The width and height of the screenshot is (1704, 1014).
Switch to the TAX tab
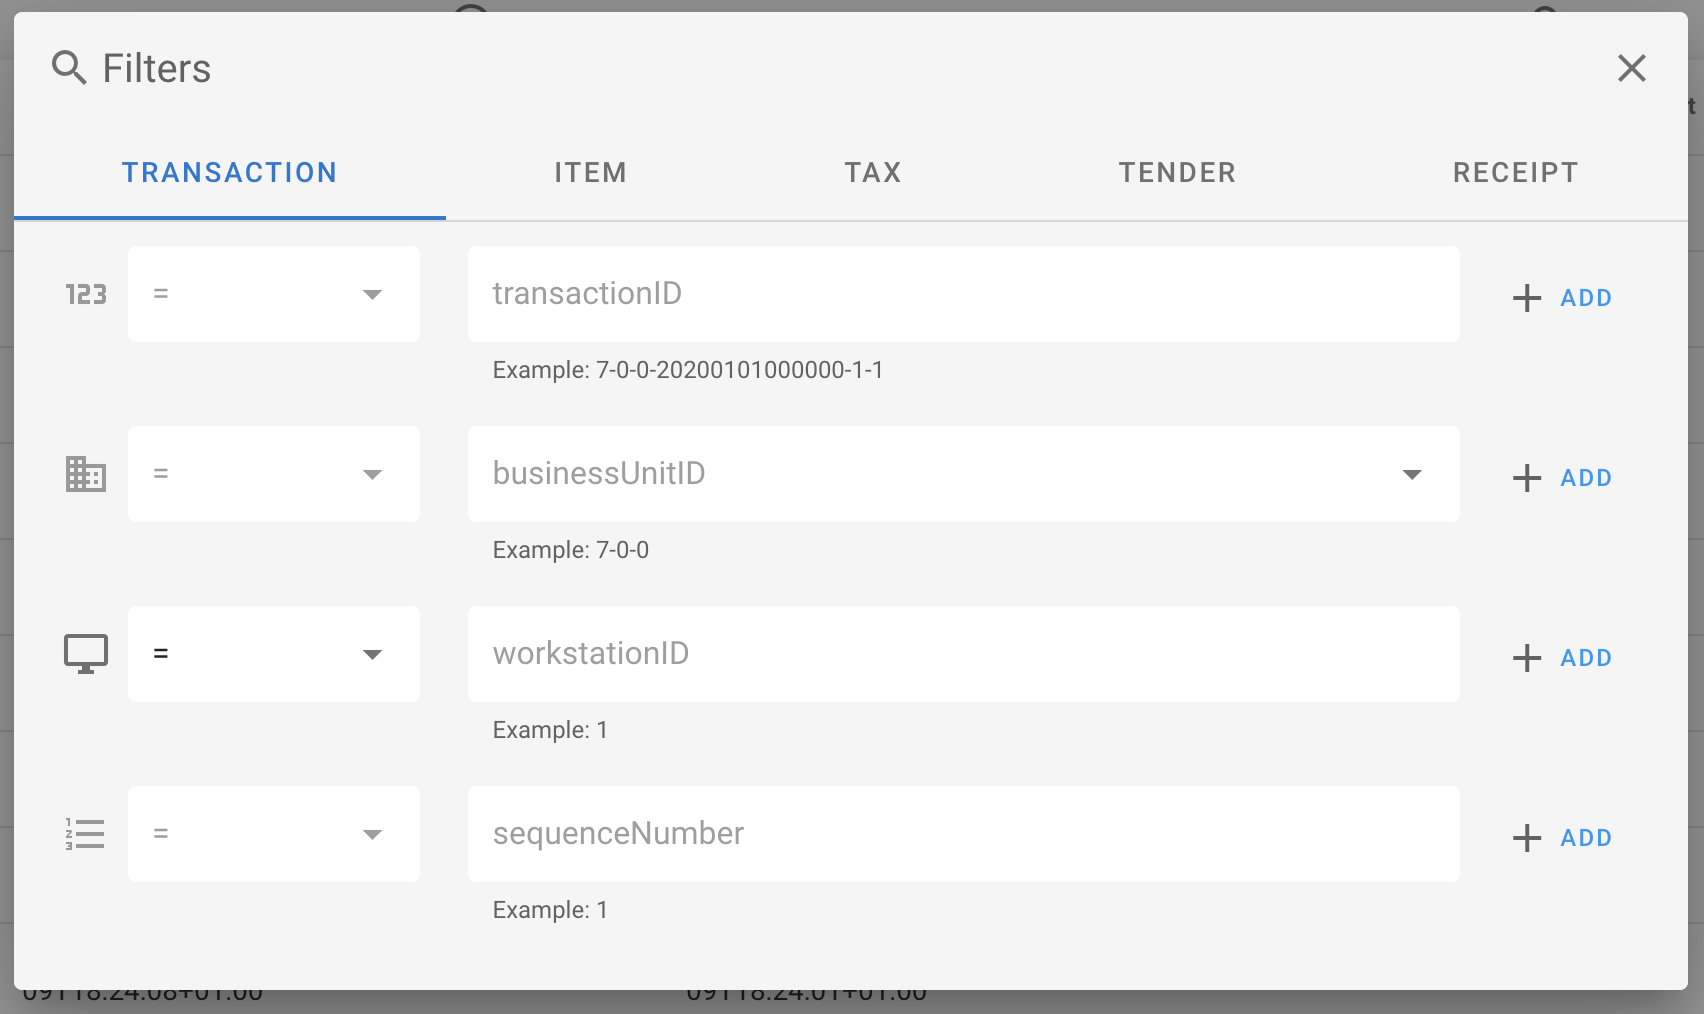pyautogui.click(x=872, y=172)
